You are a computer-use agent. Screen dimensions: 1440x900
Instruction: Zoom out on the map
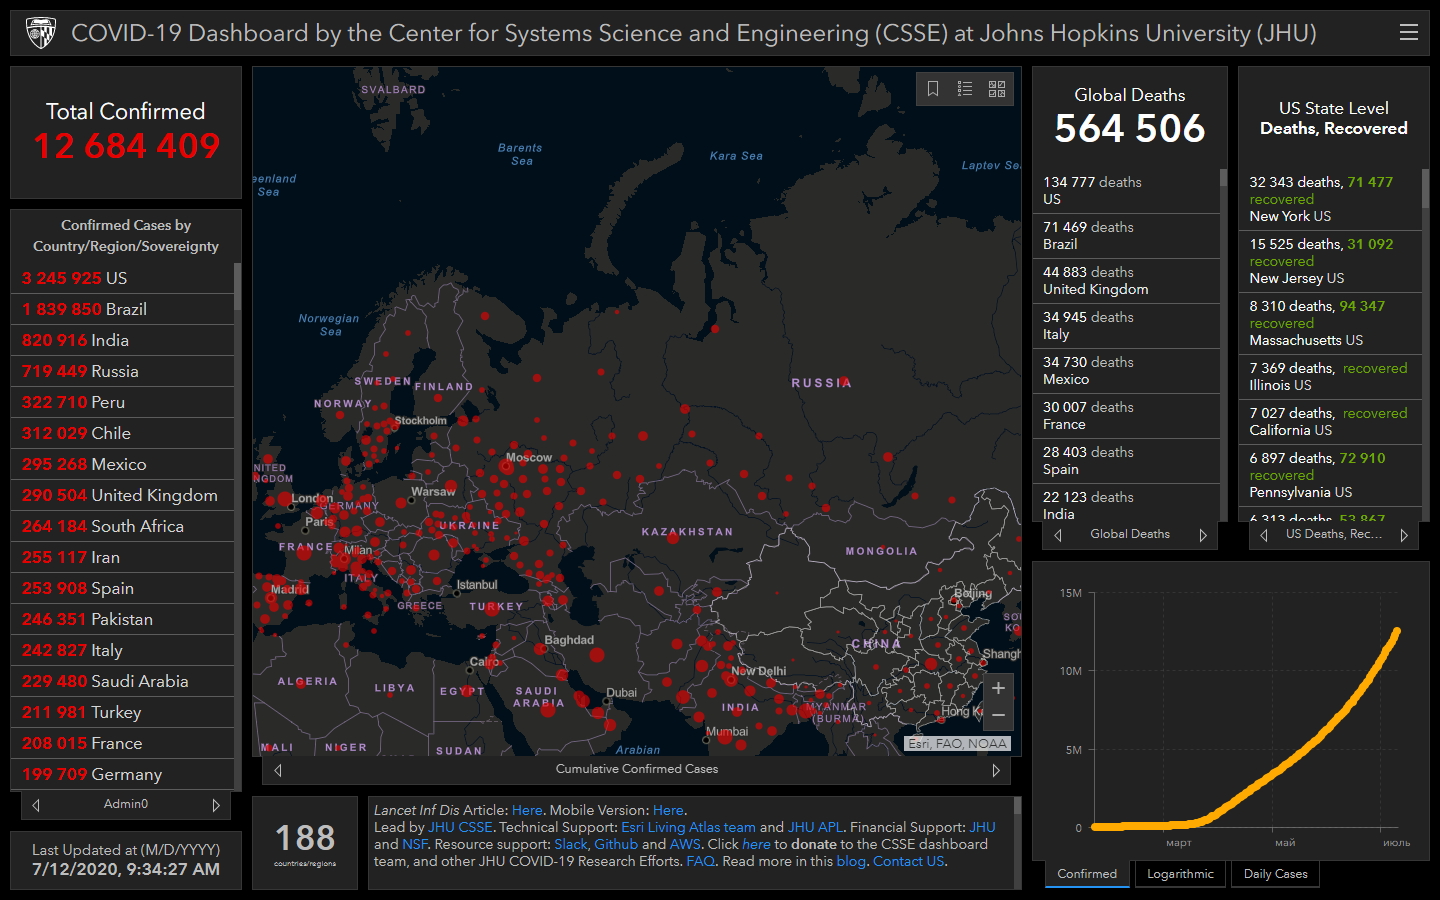tap(998, 715)
